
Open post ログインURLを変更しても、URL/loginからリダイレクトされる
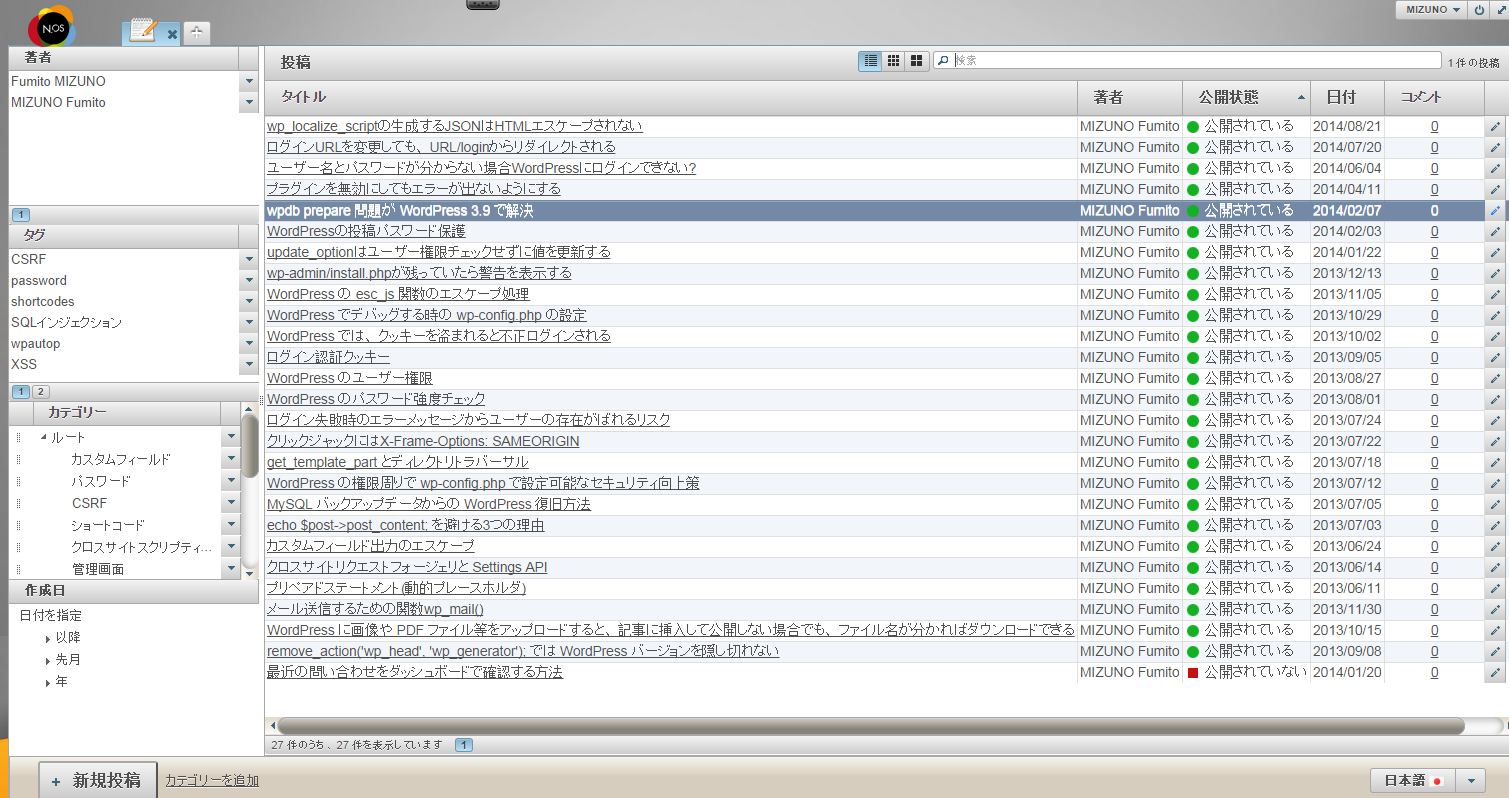(x=441, y=147)
